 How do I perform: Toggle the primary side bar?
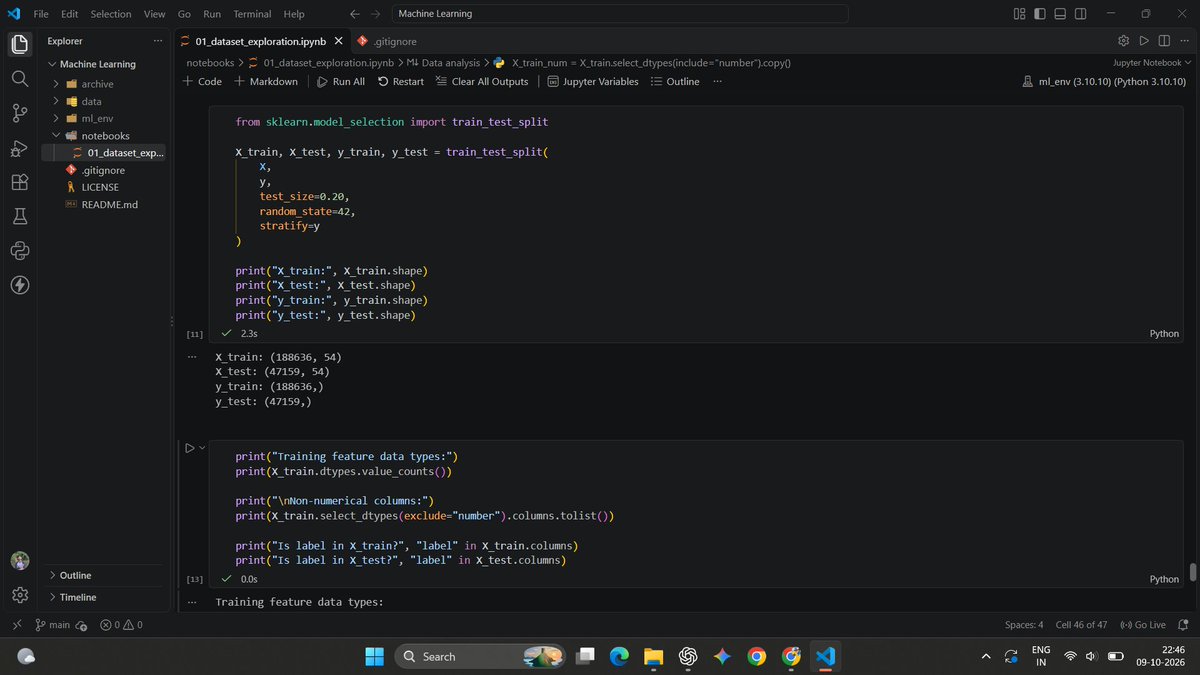tap(1040, 14)
